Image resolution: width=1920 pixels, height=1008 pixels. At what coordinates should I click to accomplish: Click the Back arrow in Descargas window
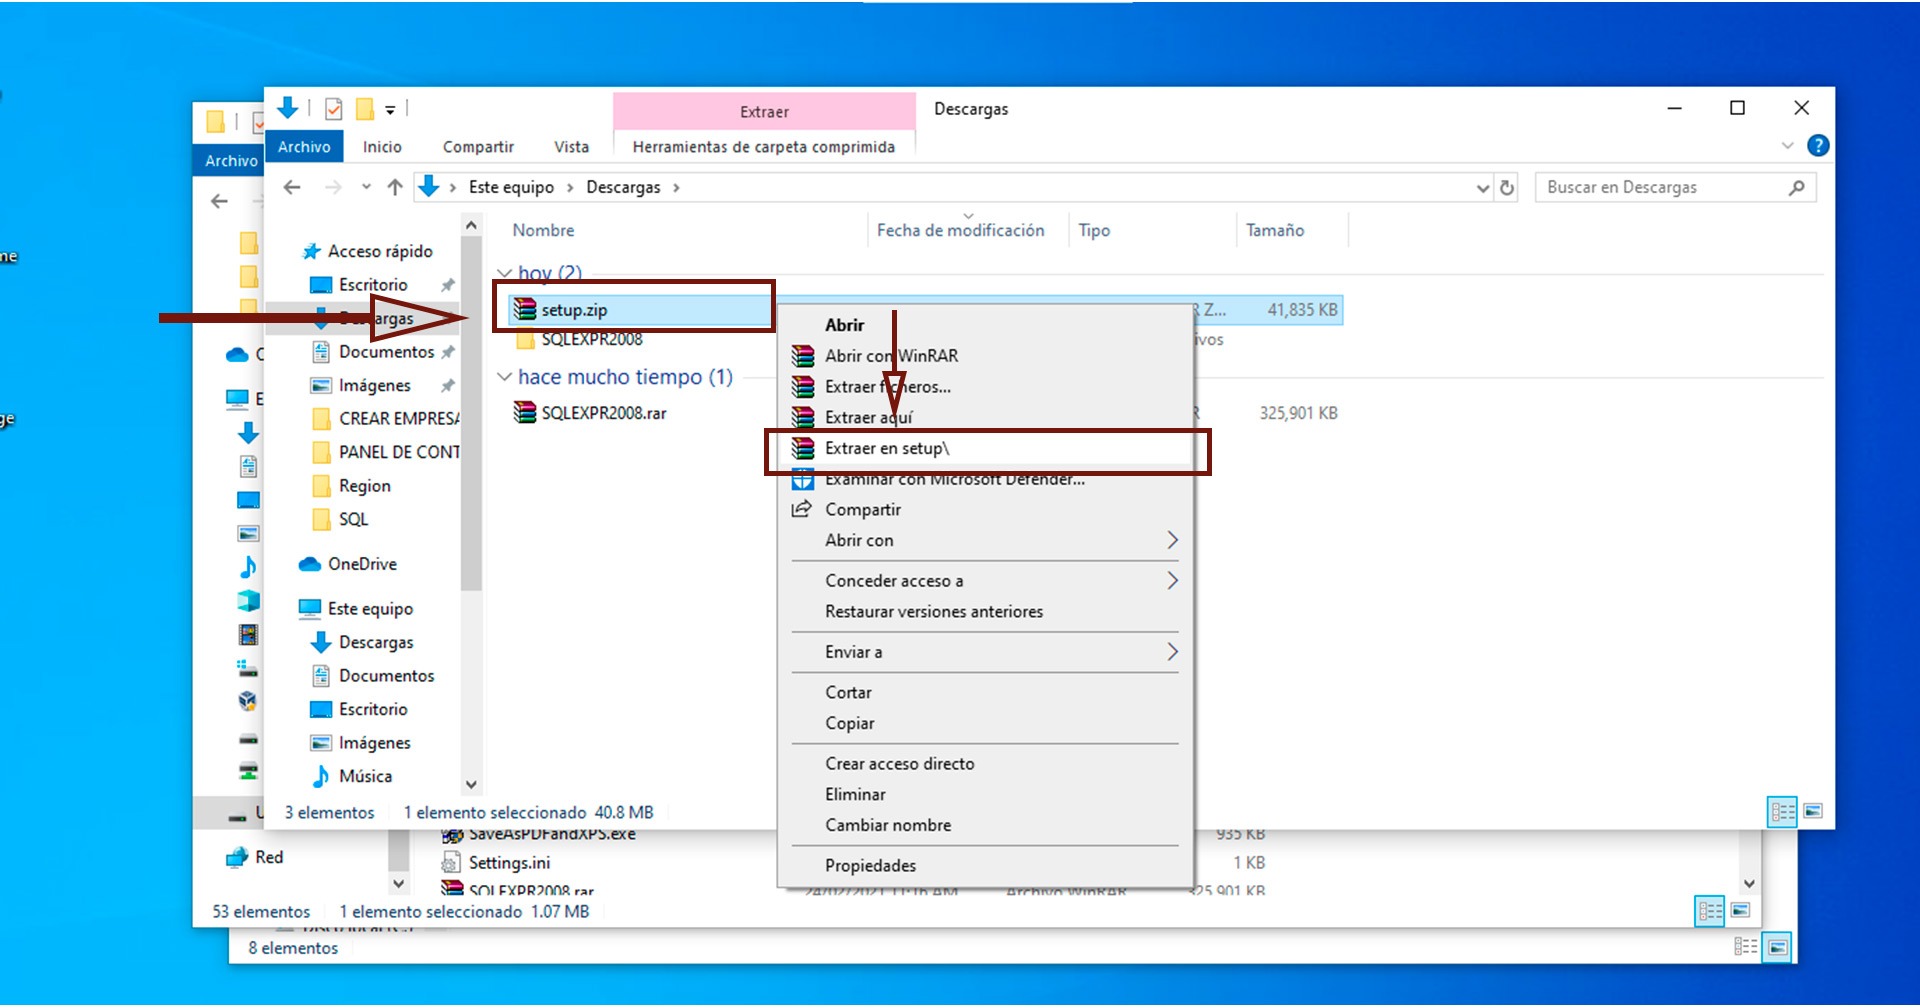click(292, 187)
